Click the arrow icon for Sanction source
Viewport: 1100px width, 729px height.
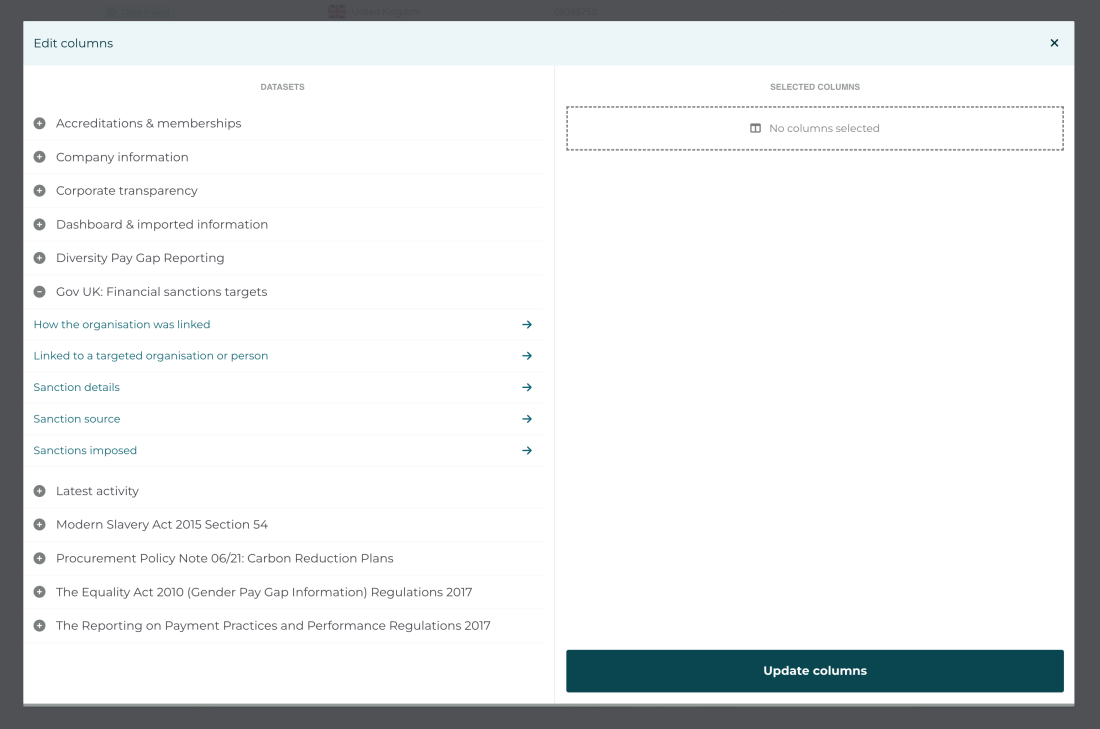(527, 419)
